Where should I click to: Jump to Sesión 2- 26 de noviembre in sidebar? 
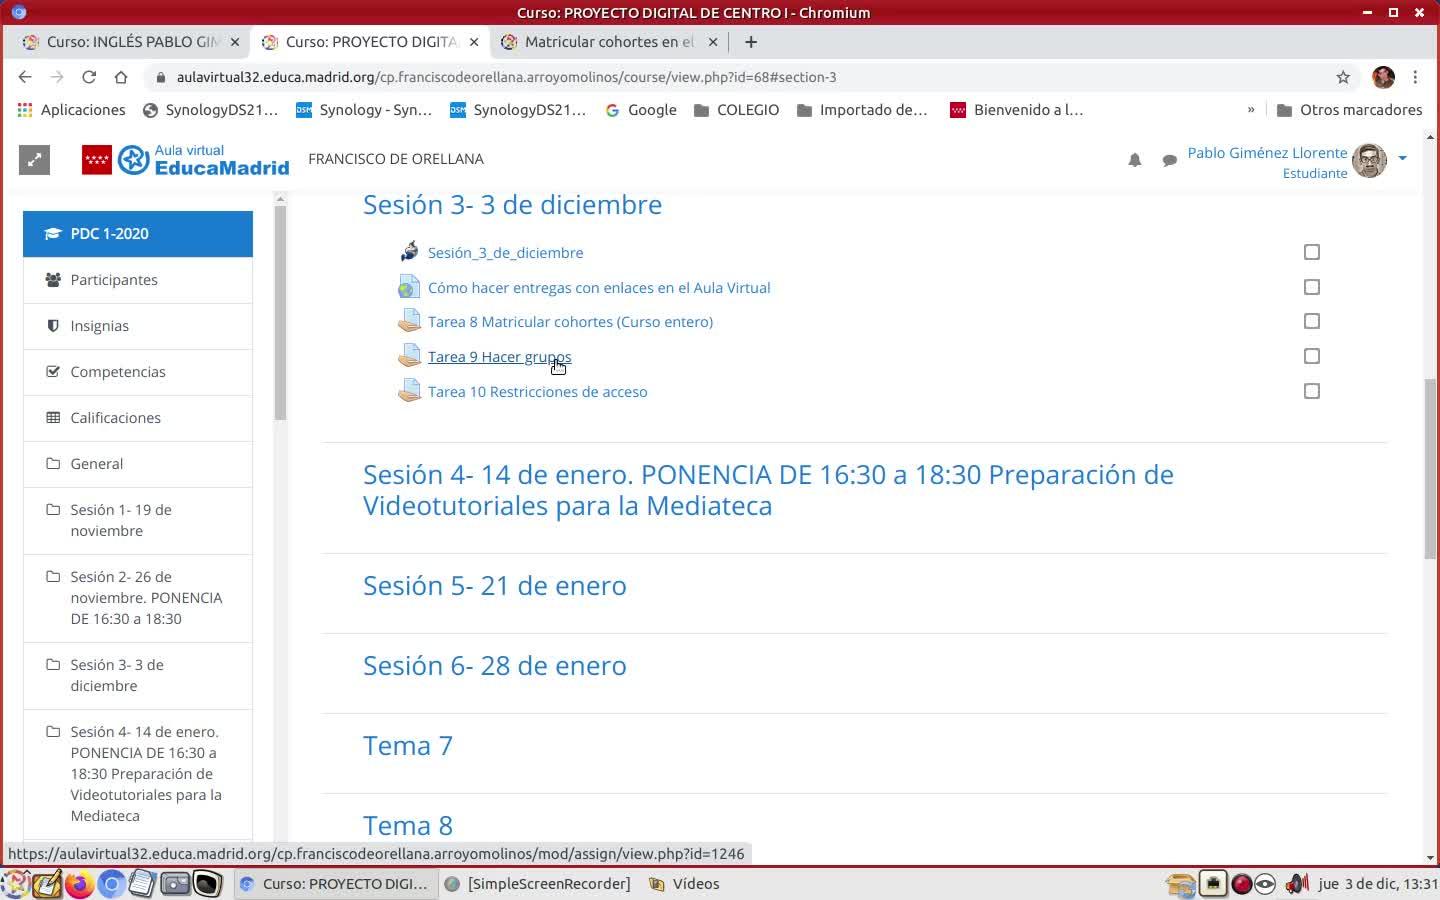pos(138,598)
